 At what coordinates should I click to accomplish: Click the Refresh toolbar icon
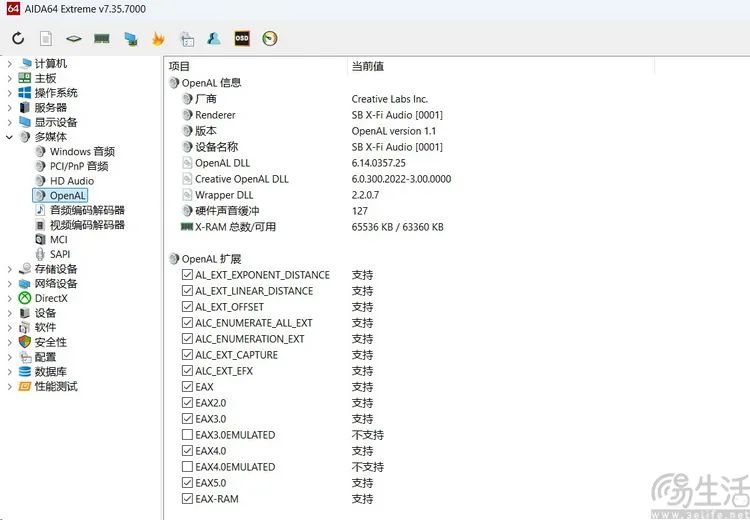click(x=18, y=39)
